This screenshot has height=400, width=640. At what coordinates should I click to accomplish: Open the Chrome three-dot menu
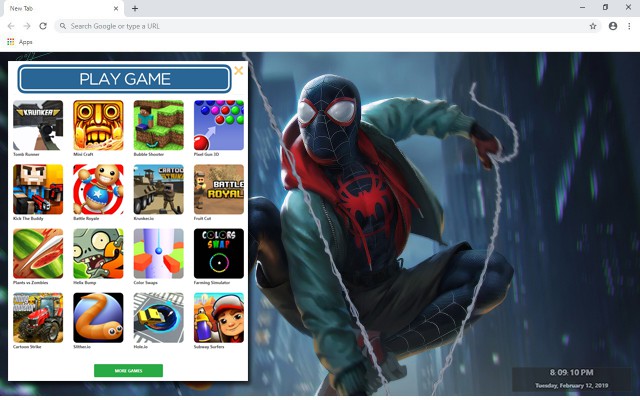tap(629, 26)
